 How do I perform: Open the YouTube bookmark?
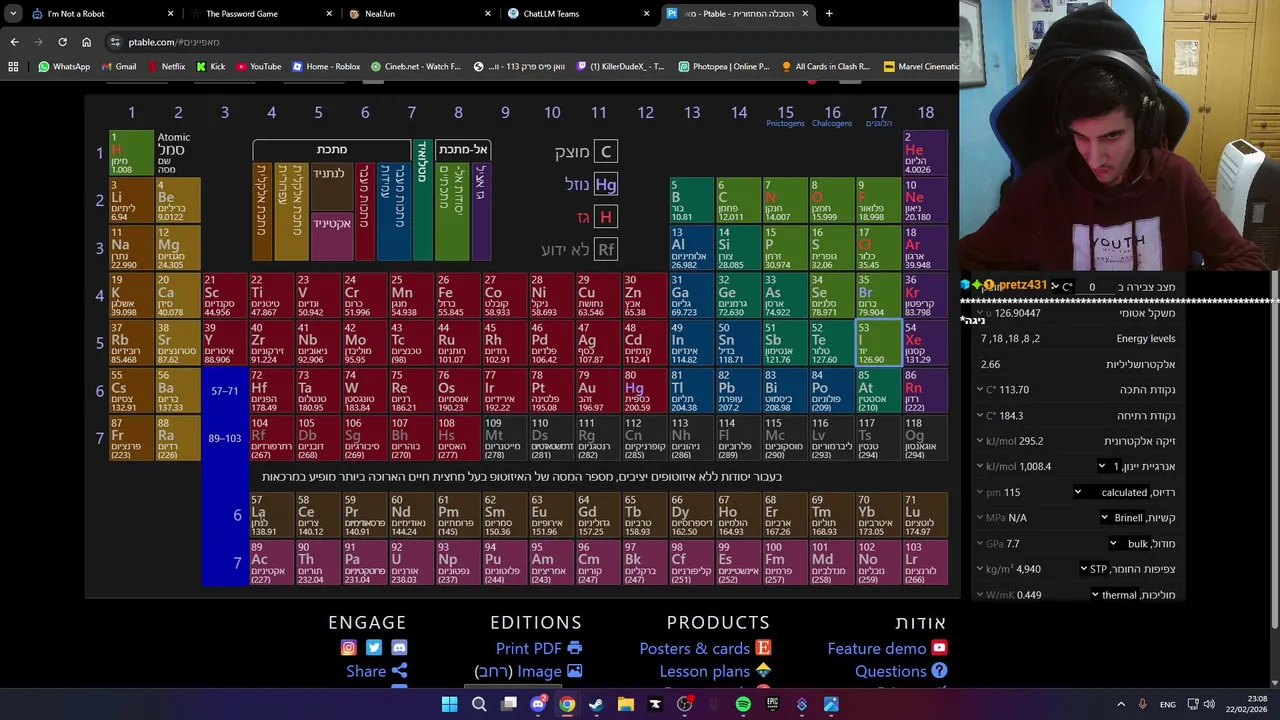tap(259, 67)
